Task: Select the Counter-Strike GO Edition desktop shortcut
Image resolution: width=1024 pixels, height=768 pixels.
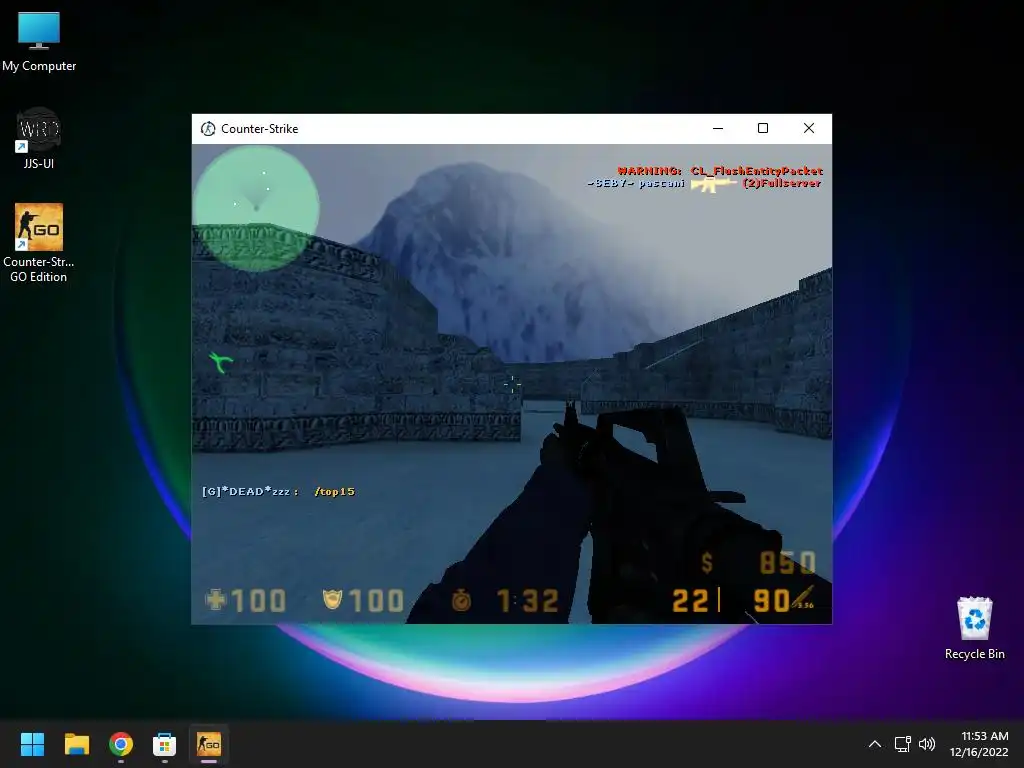Action: coord(39,243)
